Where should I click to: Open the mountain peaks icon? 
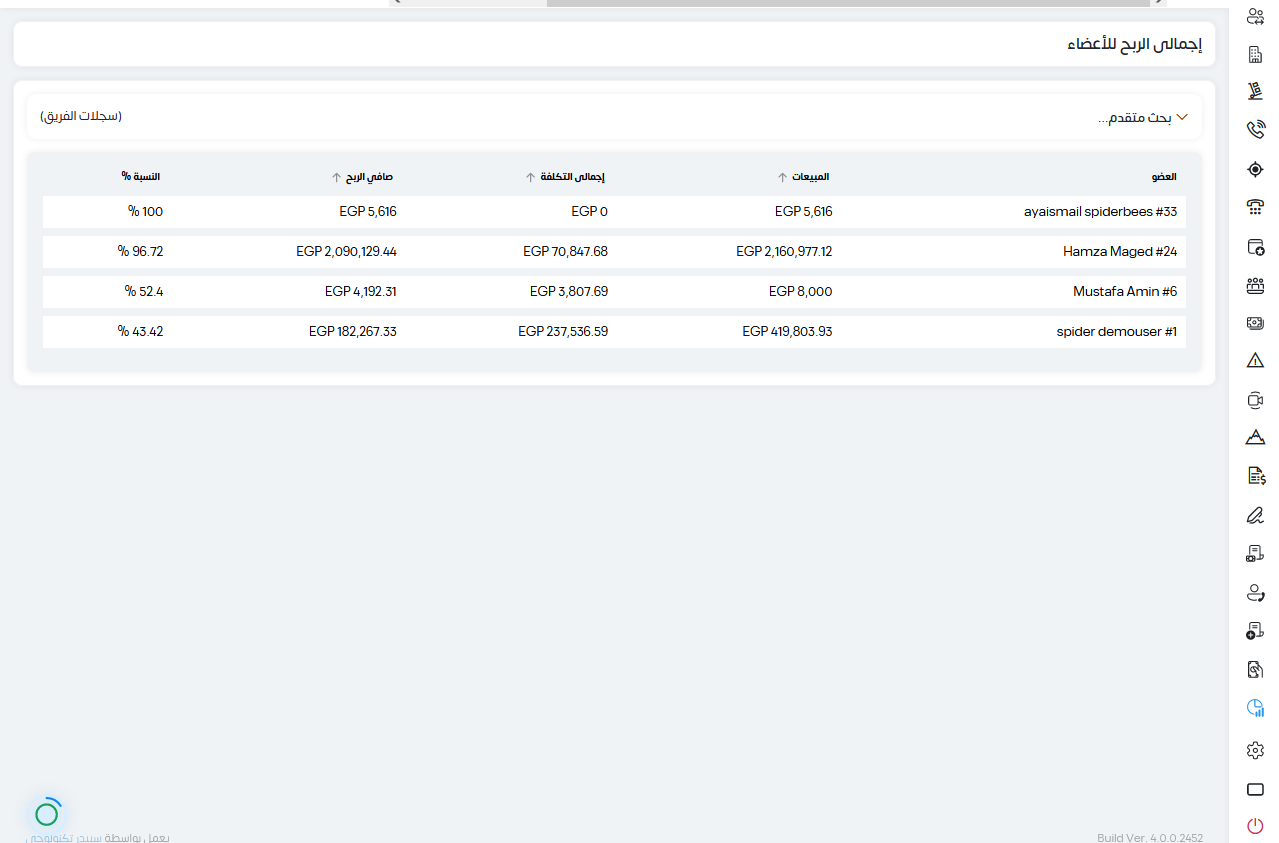pos(1255,437)
